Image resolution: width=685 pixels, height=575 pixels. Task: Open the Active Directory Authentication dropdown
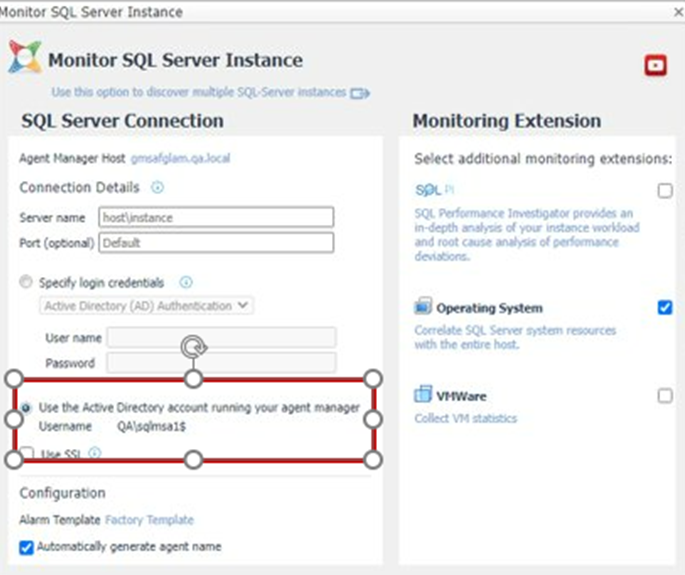click(146, 305)
